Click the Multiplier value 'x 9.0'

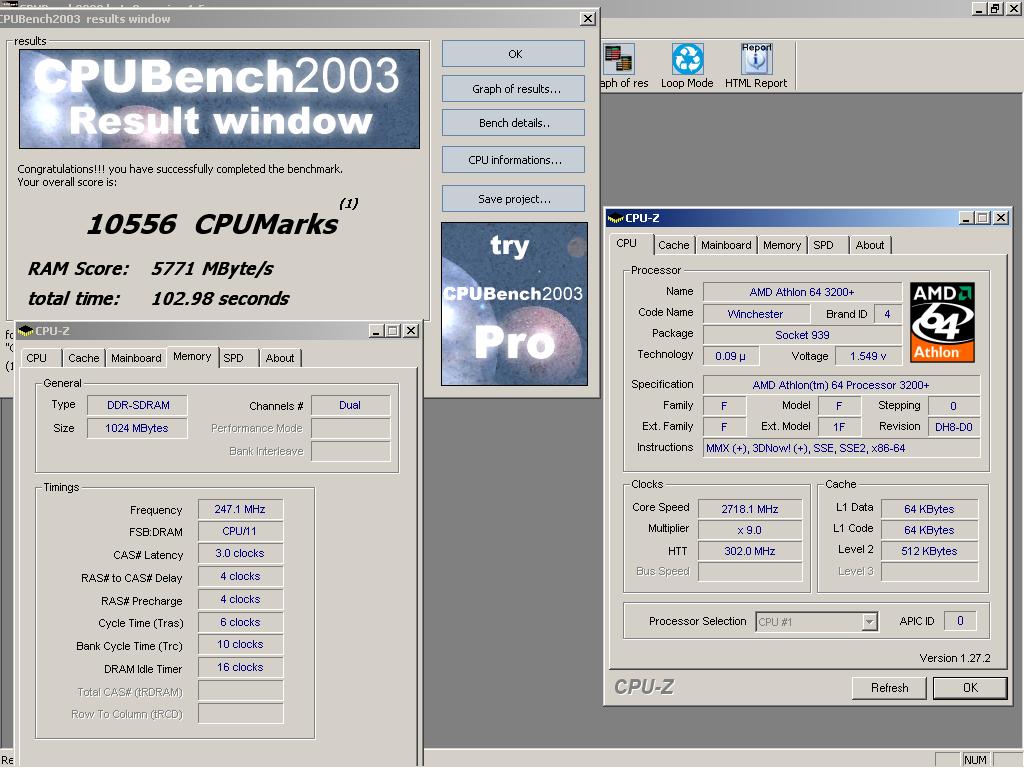tap(750, 530)
